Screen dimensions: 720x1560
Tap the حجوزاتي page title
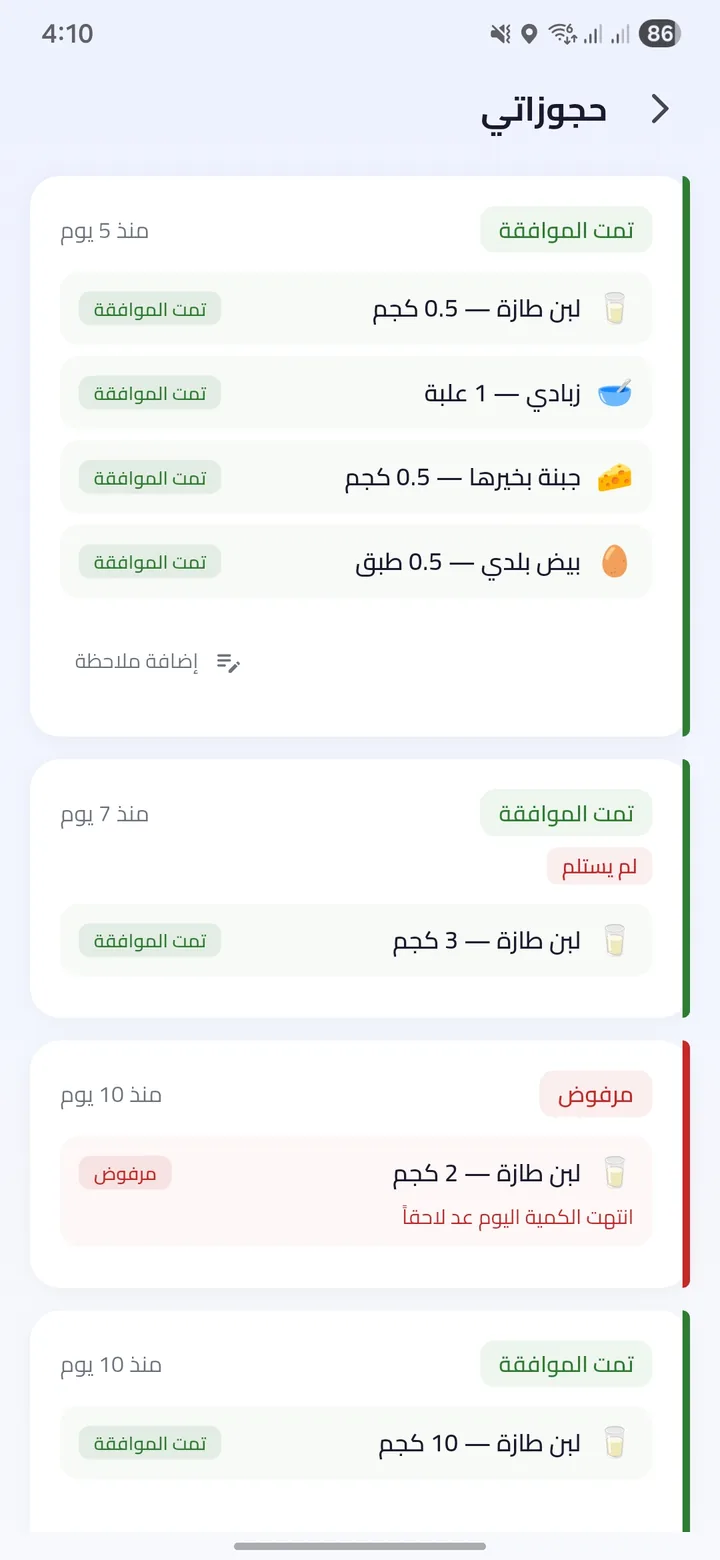pos(544,110)
